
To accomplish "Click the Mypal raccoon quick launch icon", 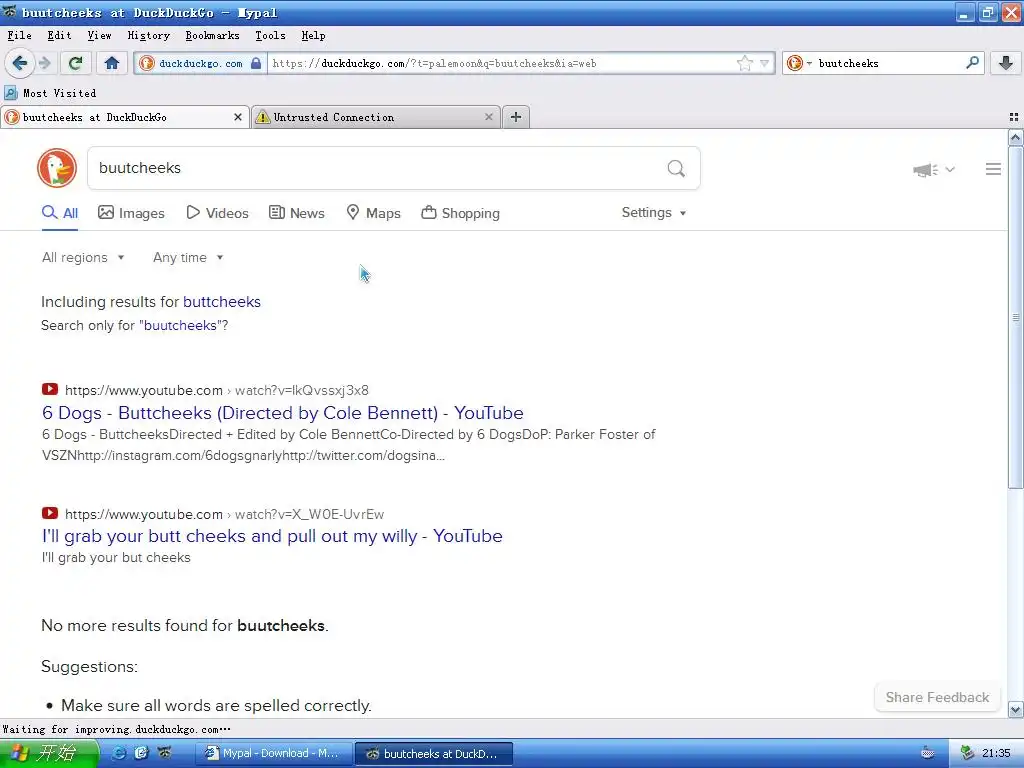I will pyautogui.click(x=165, y=753).
